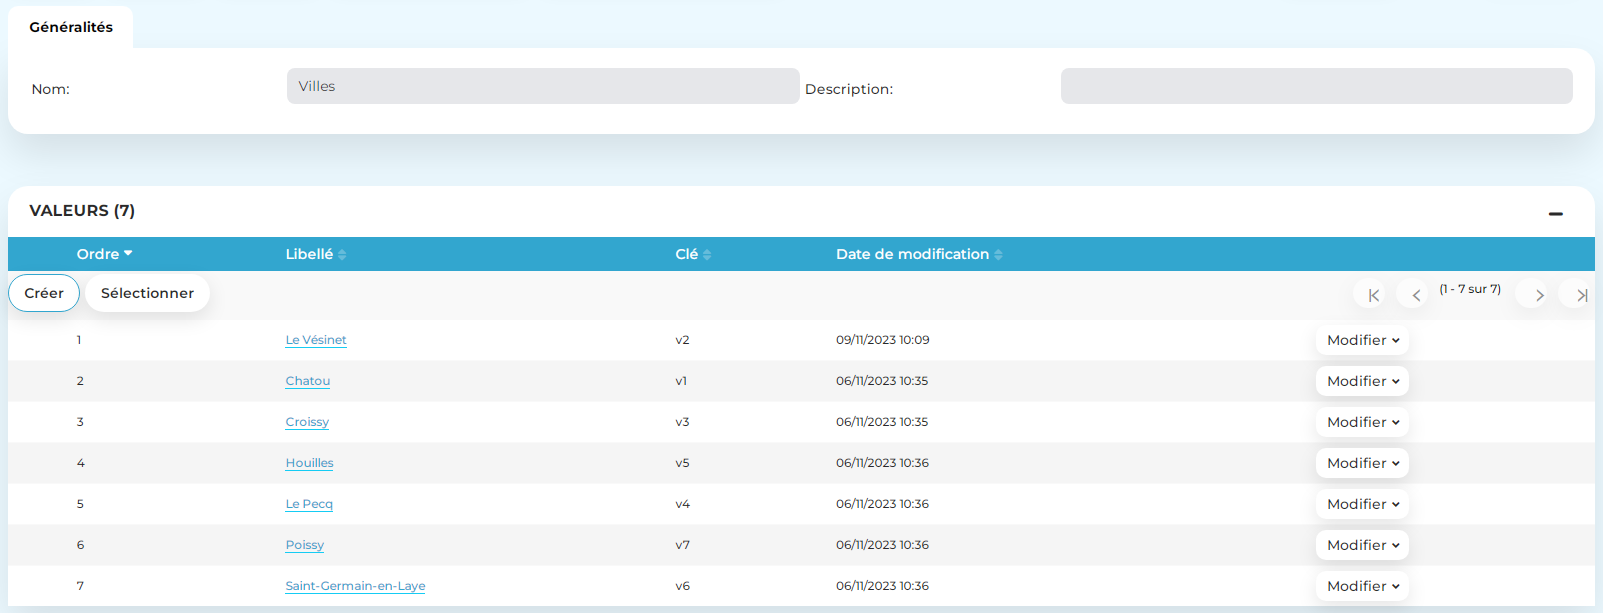Open Modifier dropdown for Chatou row

pyautogui.click(x=1362, y=381)
